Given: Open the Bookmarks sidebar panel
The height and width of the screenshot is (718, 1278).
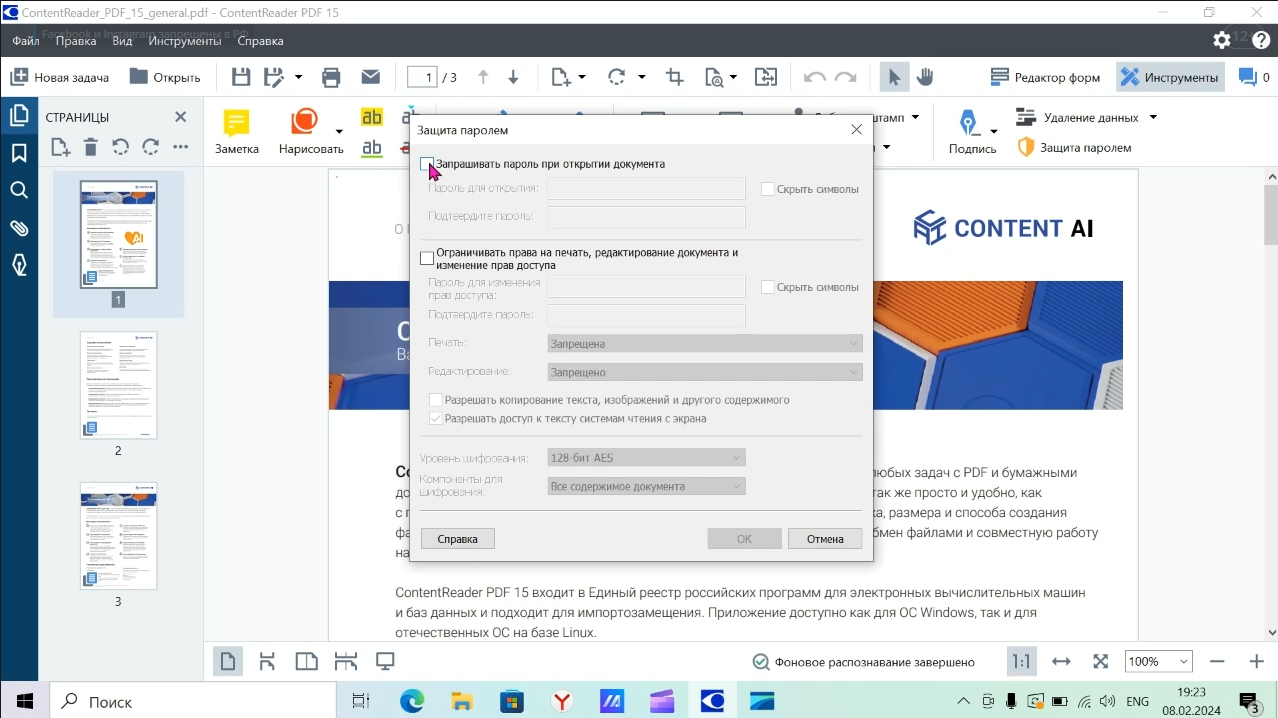Looking at the screenshot, I should pyautogui.click(x=19, y=152).
